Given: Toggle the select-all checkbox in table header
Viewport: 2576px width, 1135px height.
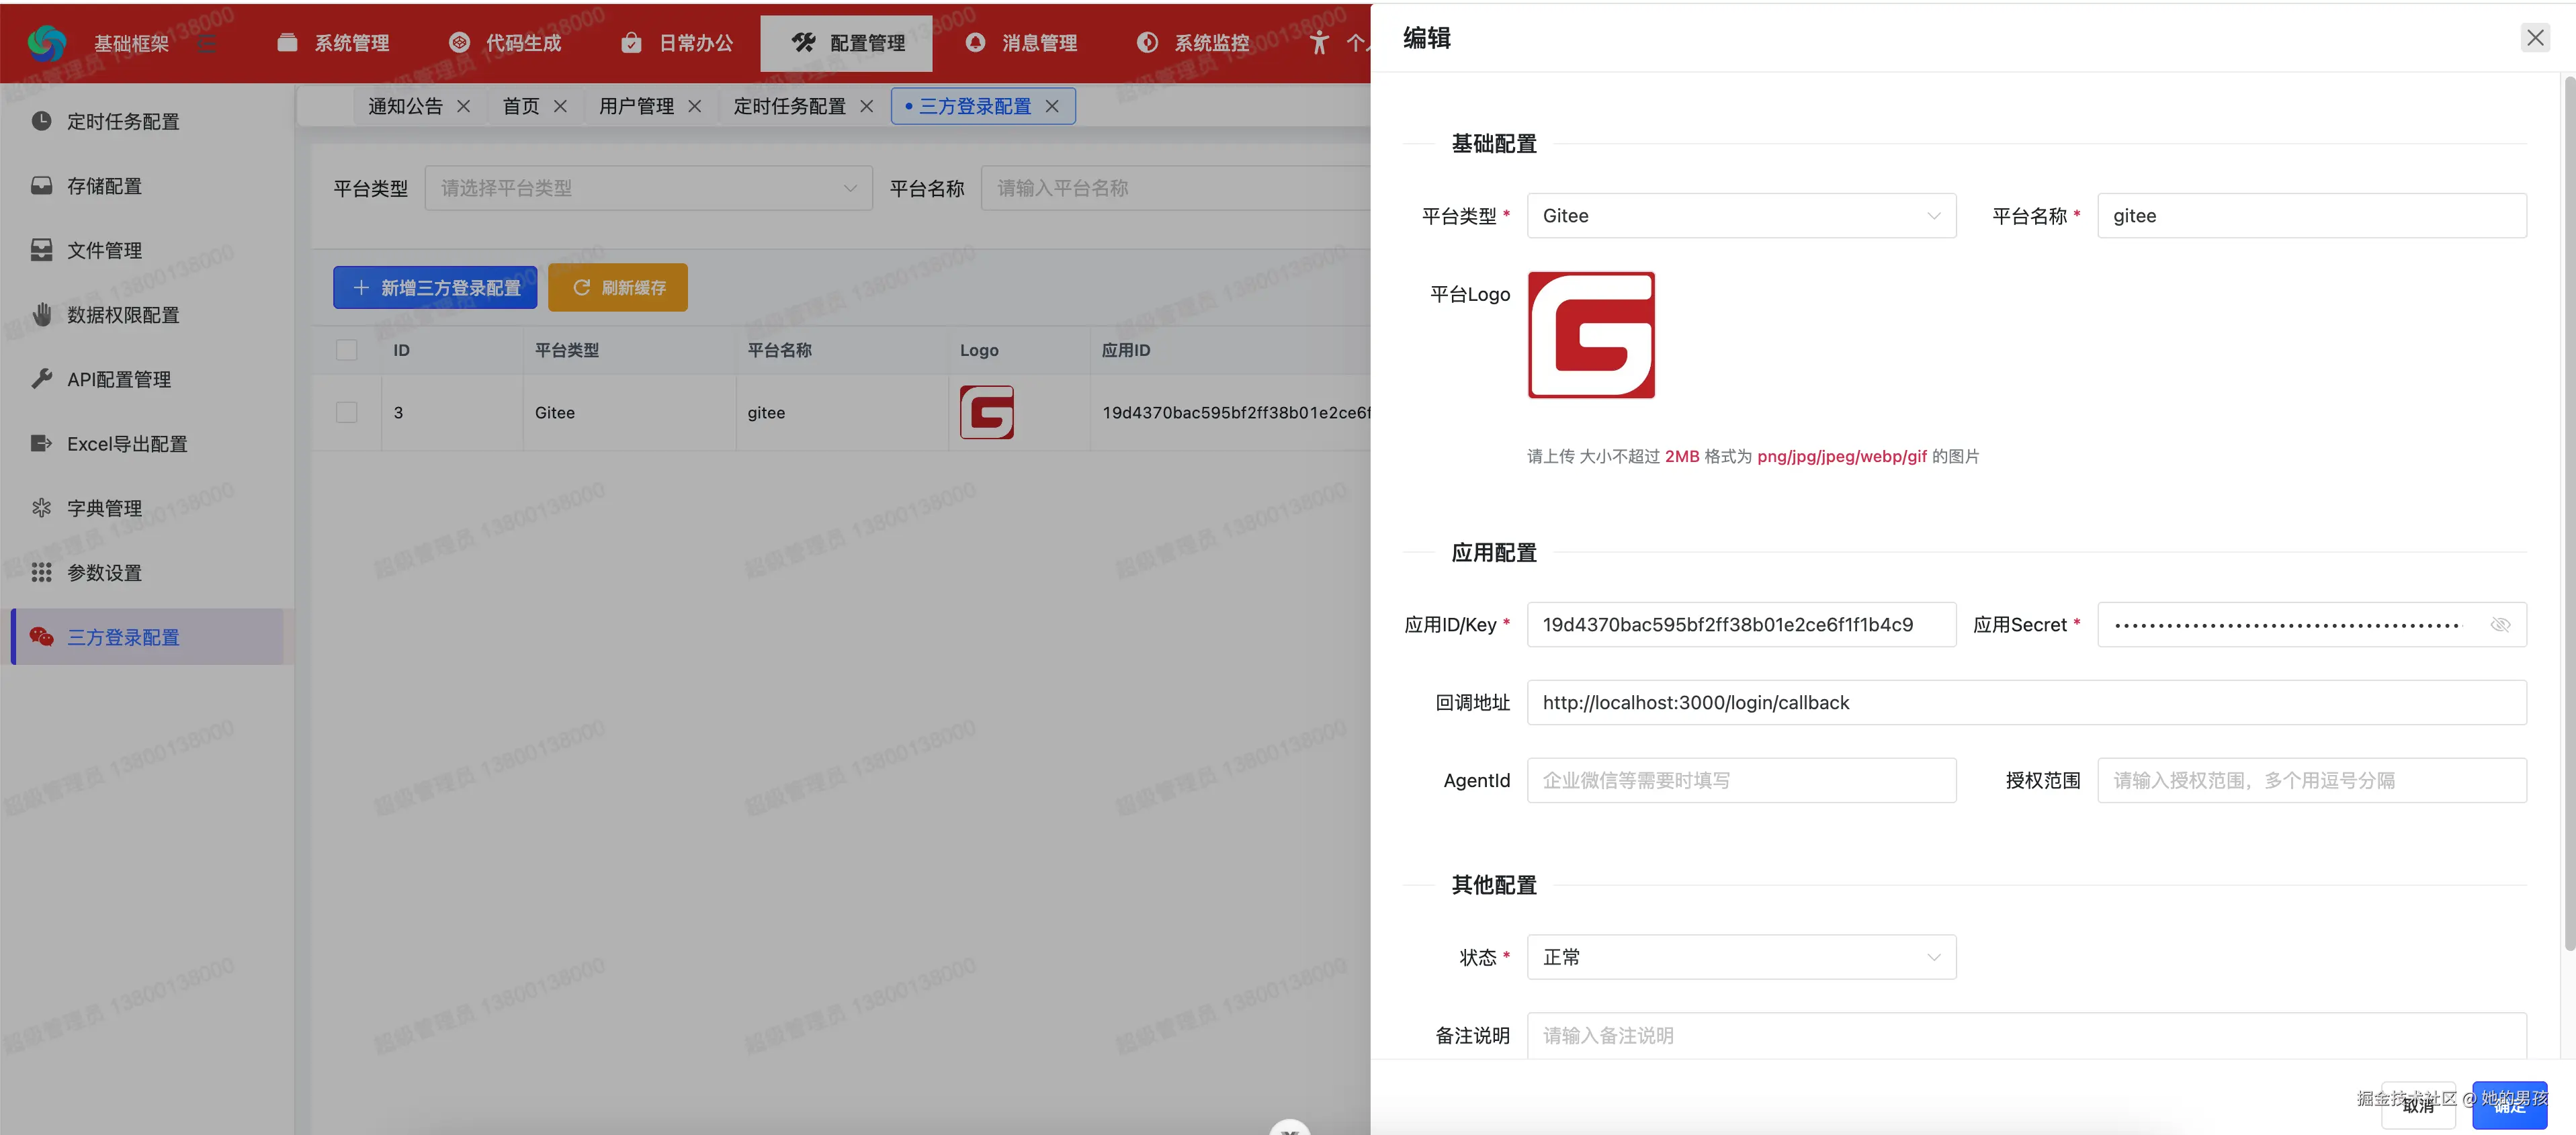Looking at the screenshot, I should tap(347, 350).
